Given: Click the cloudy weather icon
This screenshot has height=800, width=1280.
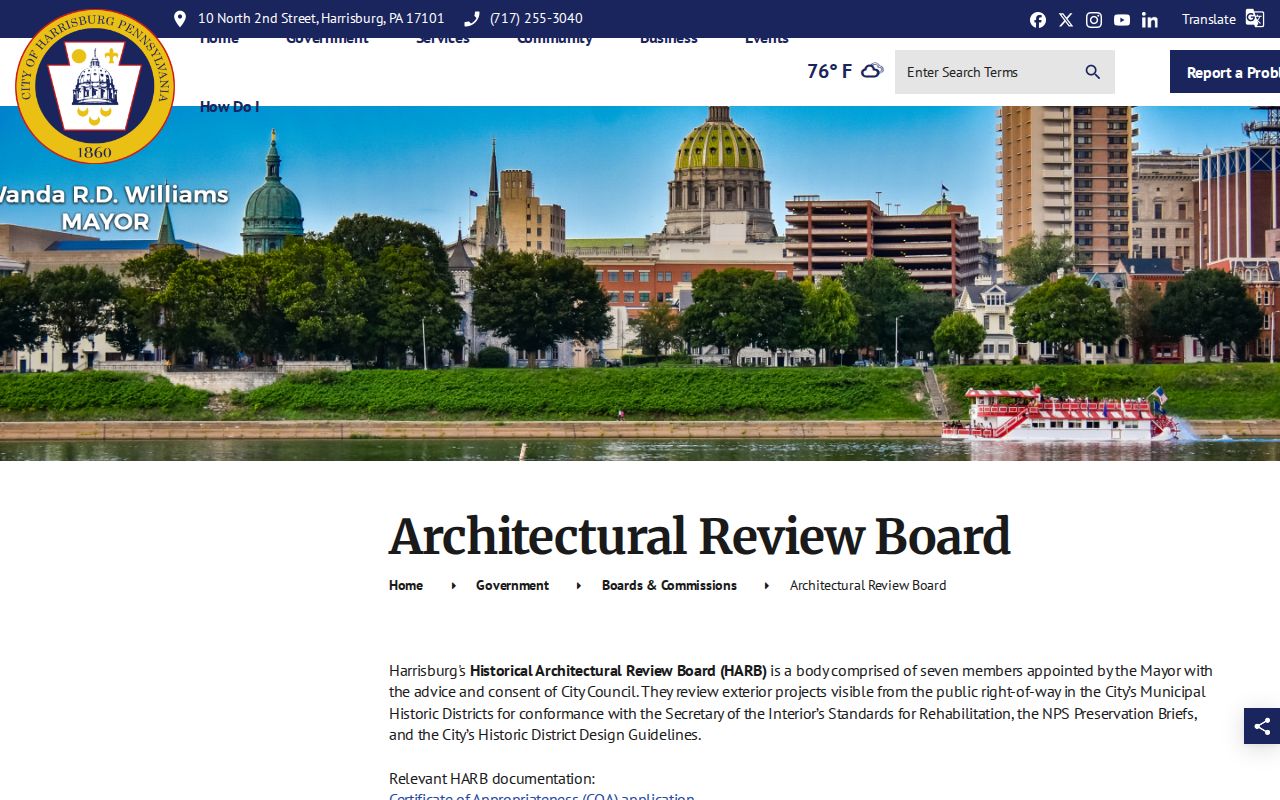Looking at the screenshot, I should (x=872, y=71).
